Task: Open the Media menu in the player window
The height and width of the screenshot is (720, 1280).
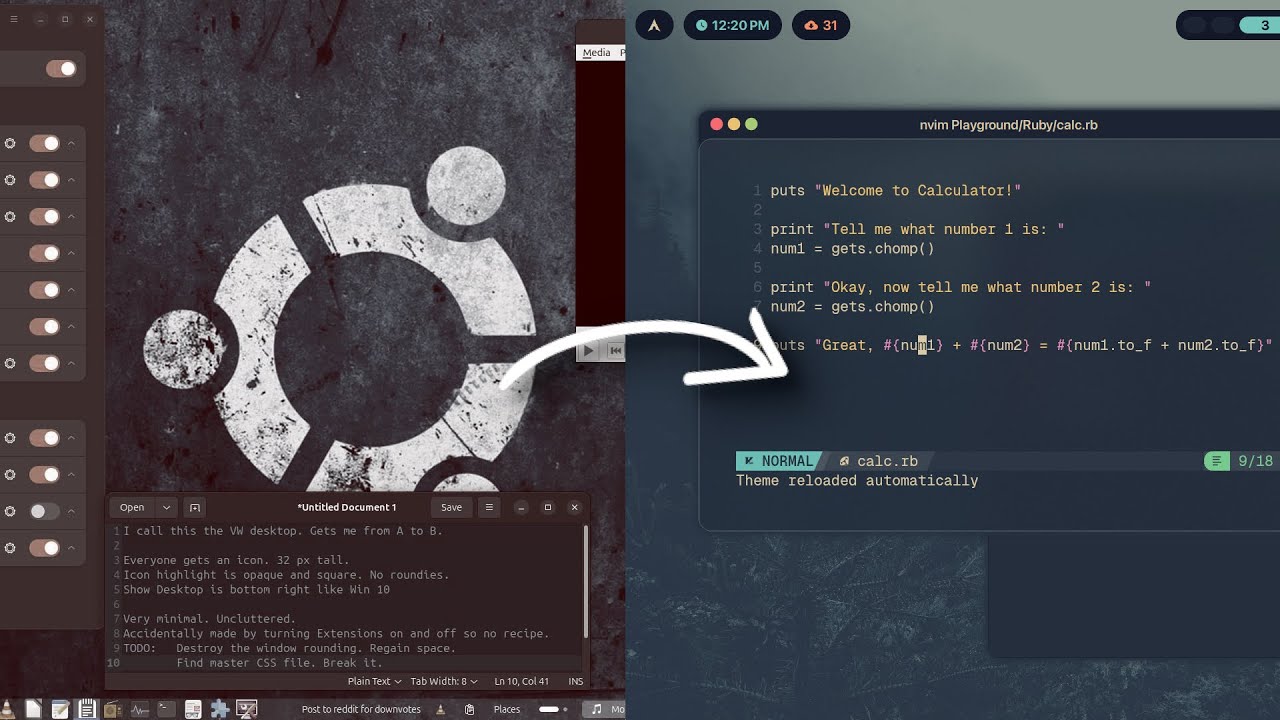Action: point(596,52)
